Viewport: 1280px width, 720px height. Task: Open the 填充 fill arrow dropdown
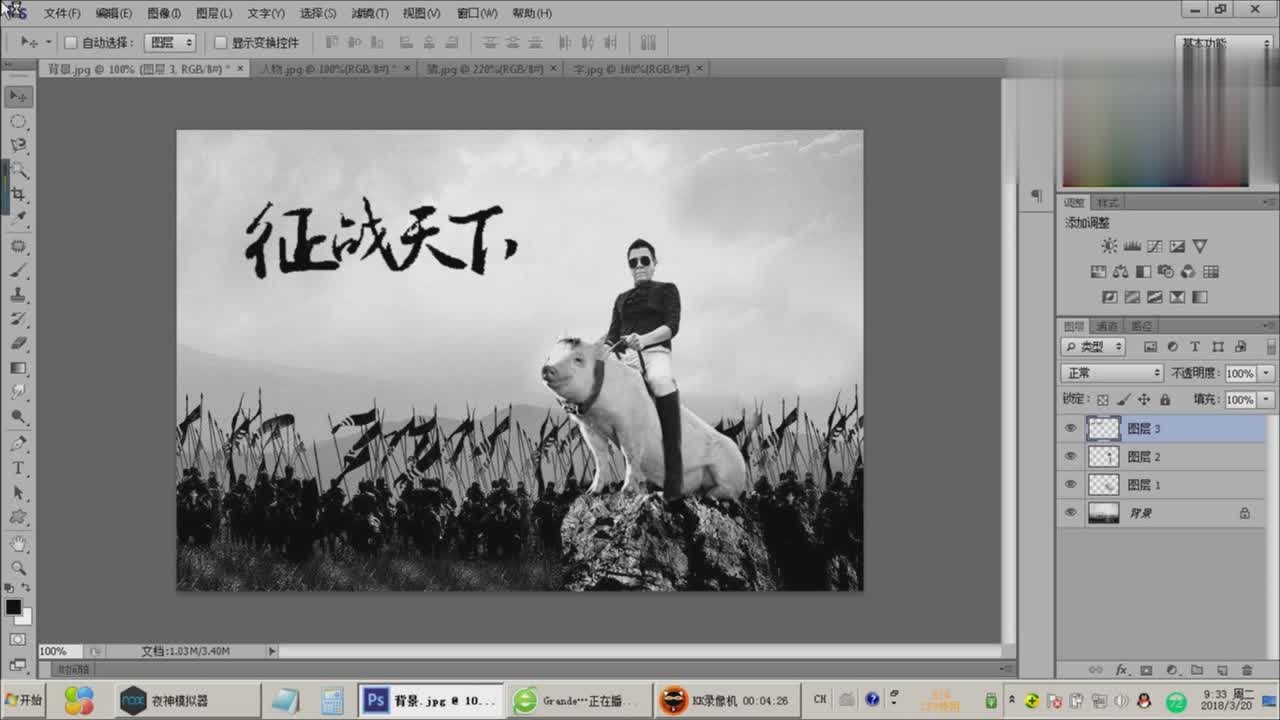point(1267,400)
